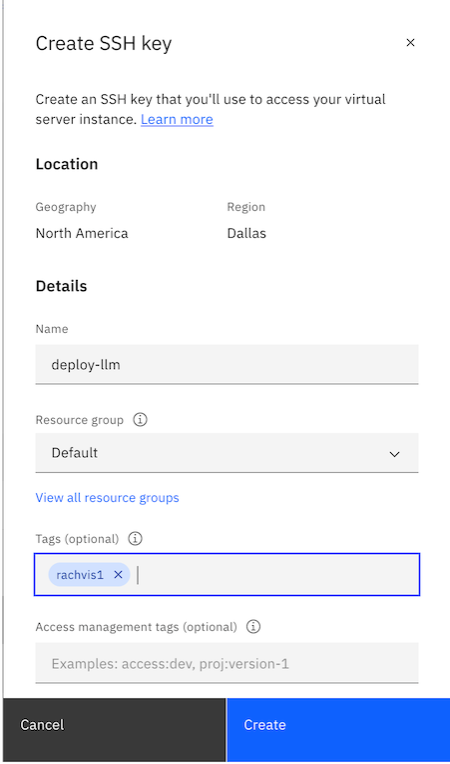Remove the rachvis1 tag with its x icon
Image resolution: width=450 pixels, height=764 pixels.
(118, 575)
